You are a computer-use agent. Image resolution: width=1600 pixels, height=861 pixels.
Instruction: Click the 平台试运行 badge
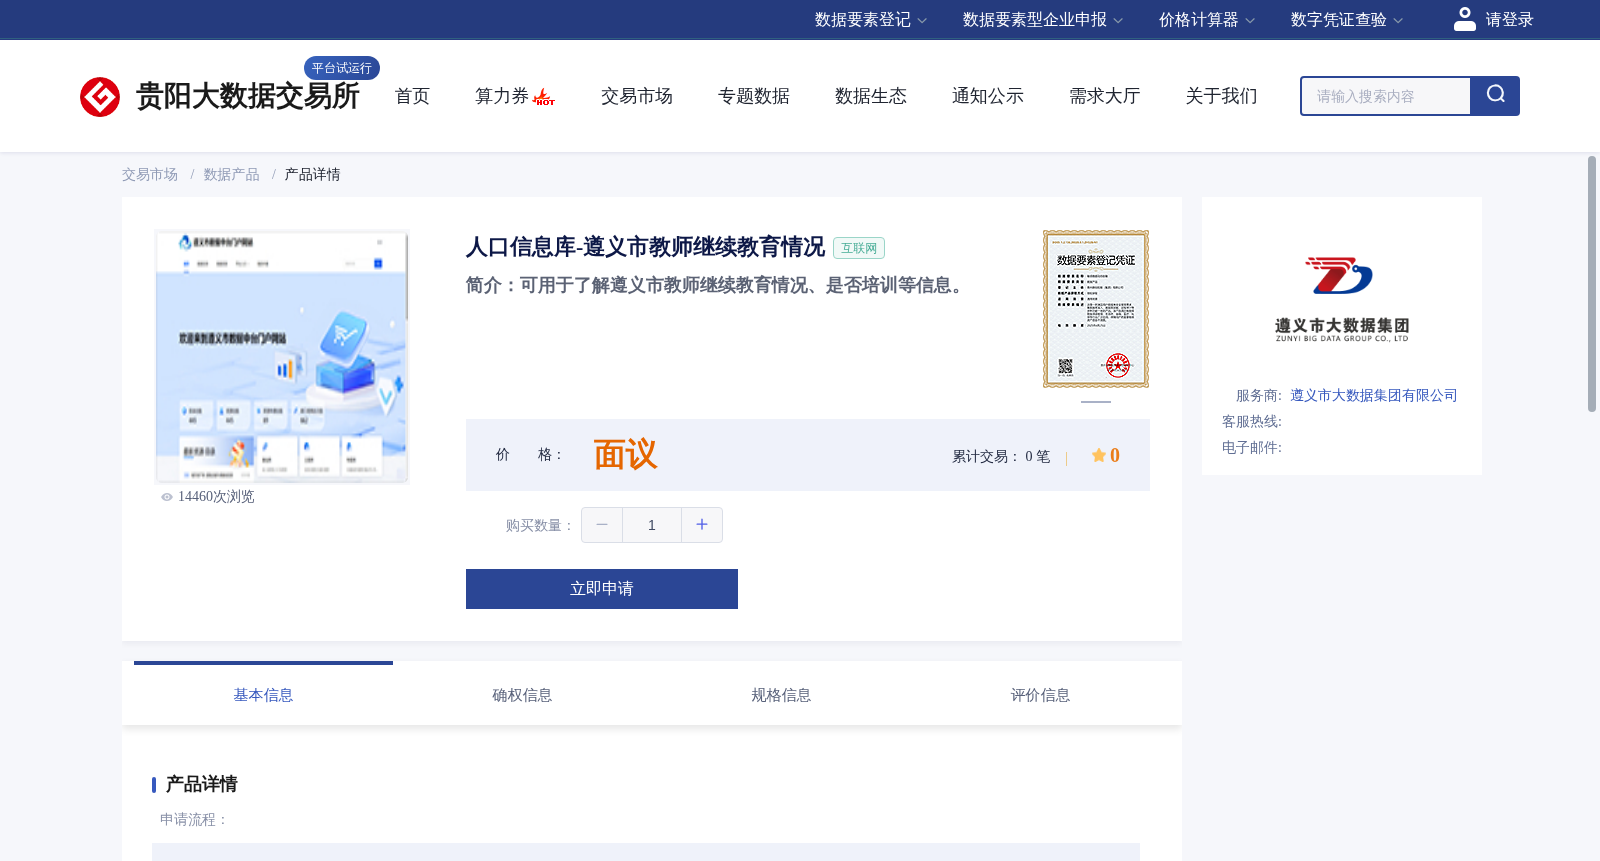pos(342,68)
